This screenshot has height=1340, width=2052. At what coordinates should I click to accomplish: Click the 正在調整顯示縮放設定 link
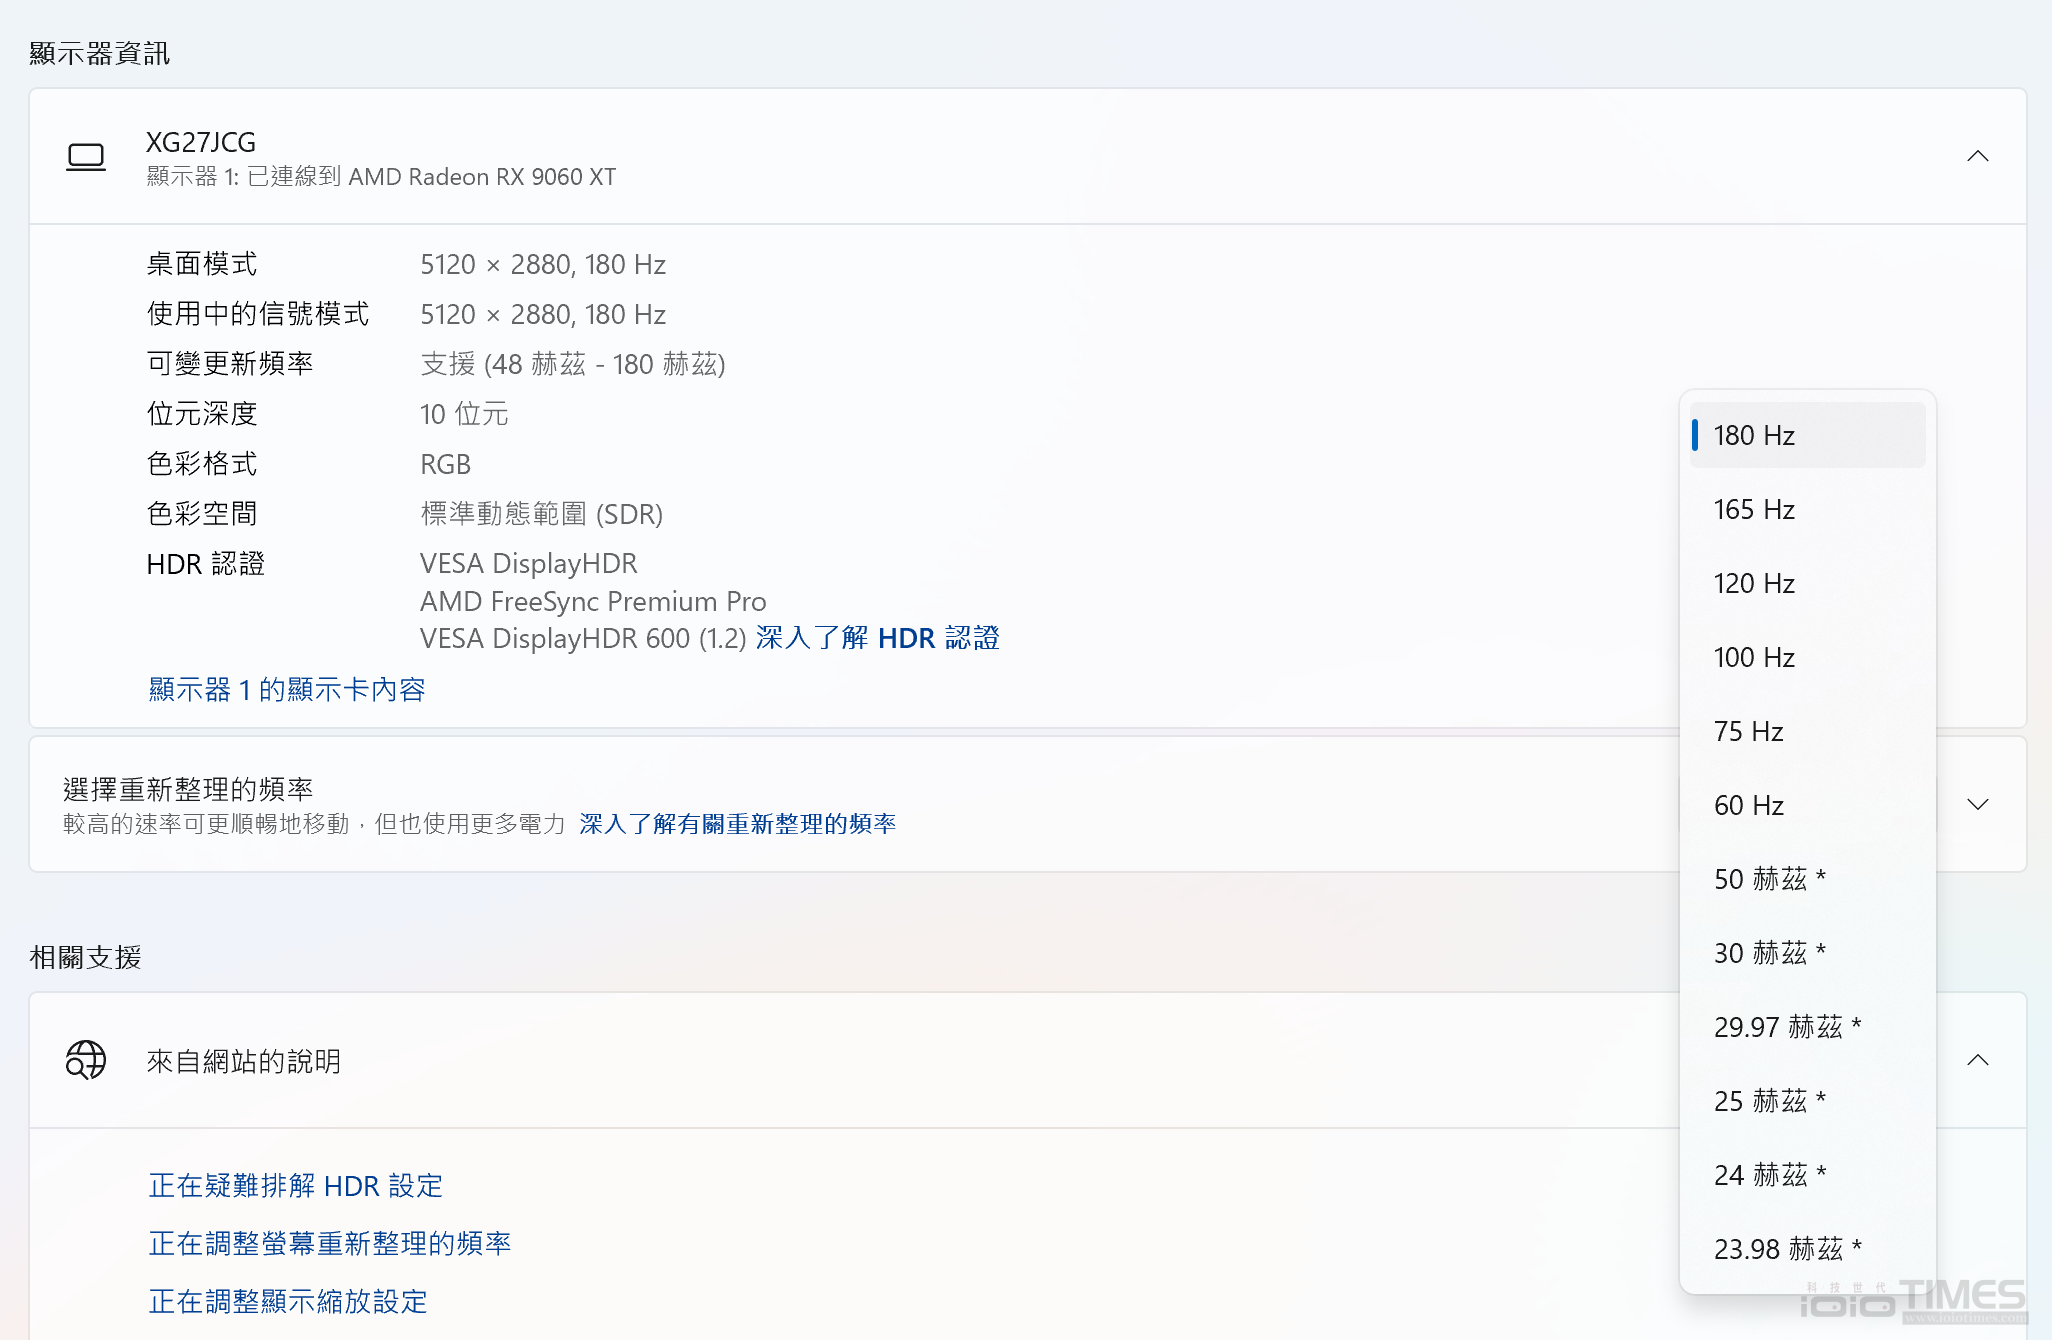click(x=287, y=1302)
